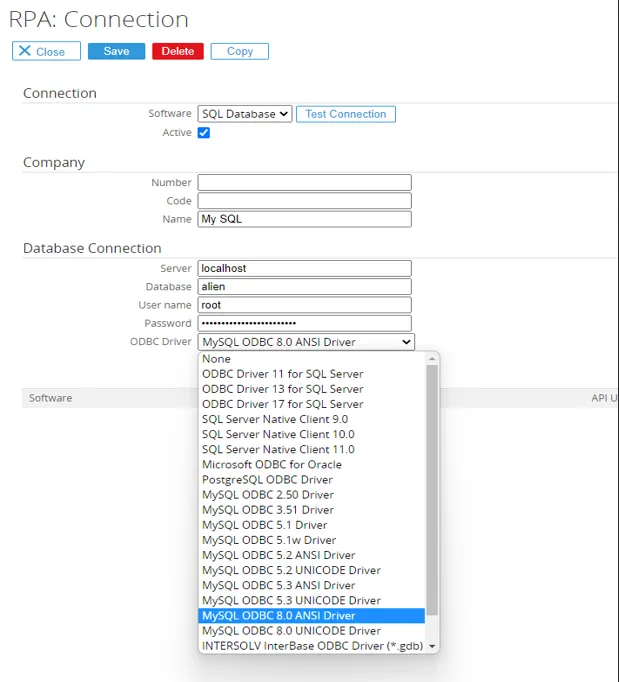Click the driver list scrollbar thumb

tap(432, 490)
